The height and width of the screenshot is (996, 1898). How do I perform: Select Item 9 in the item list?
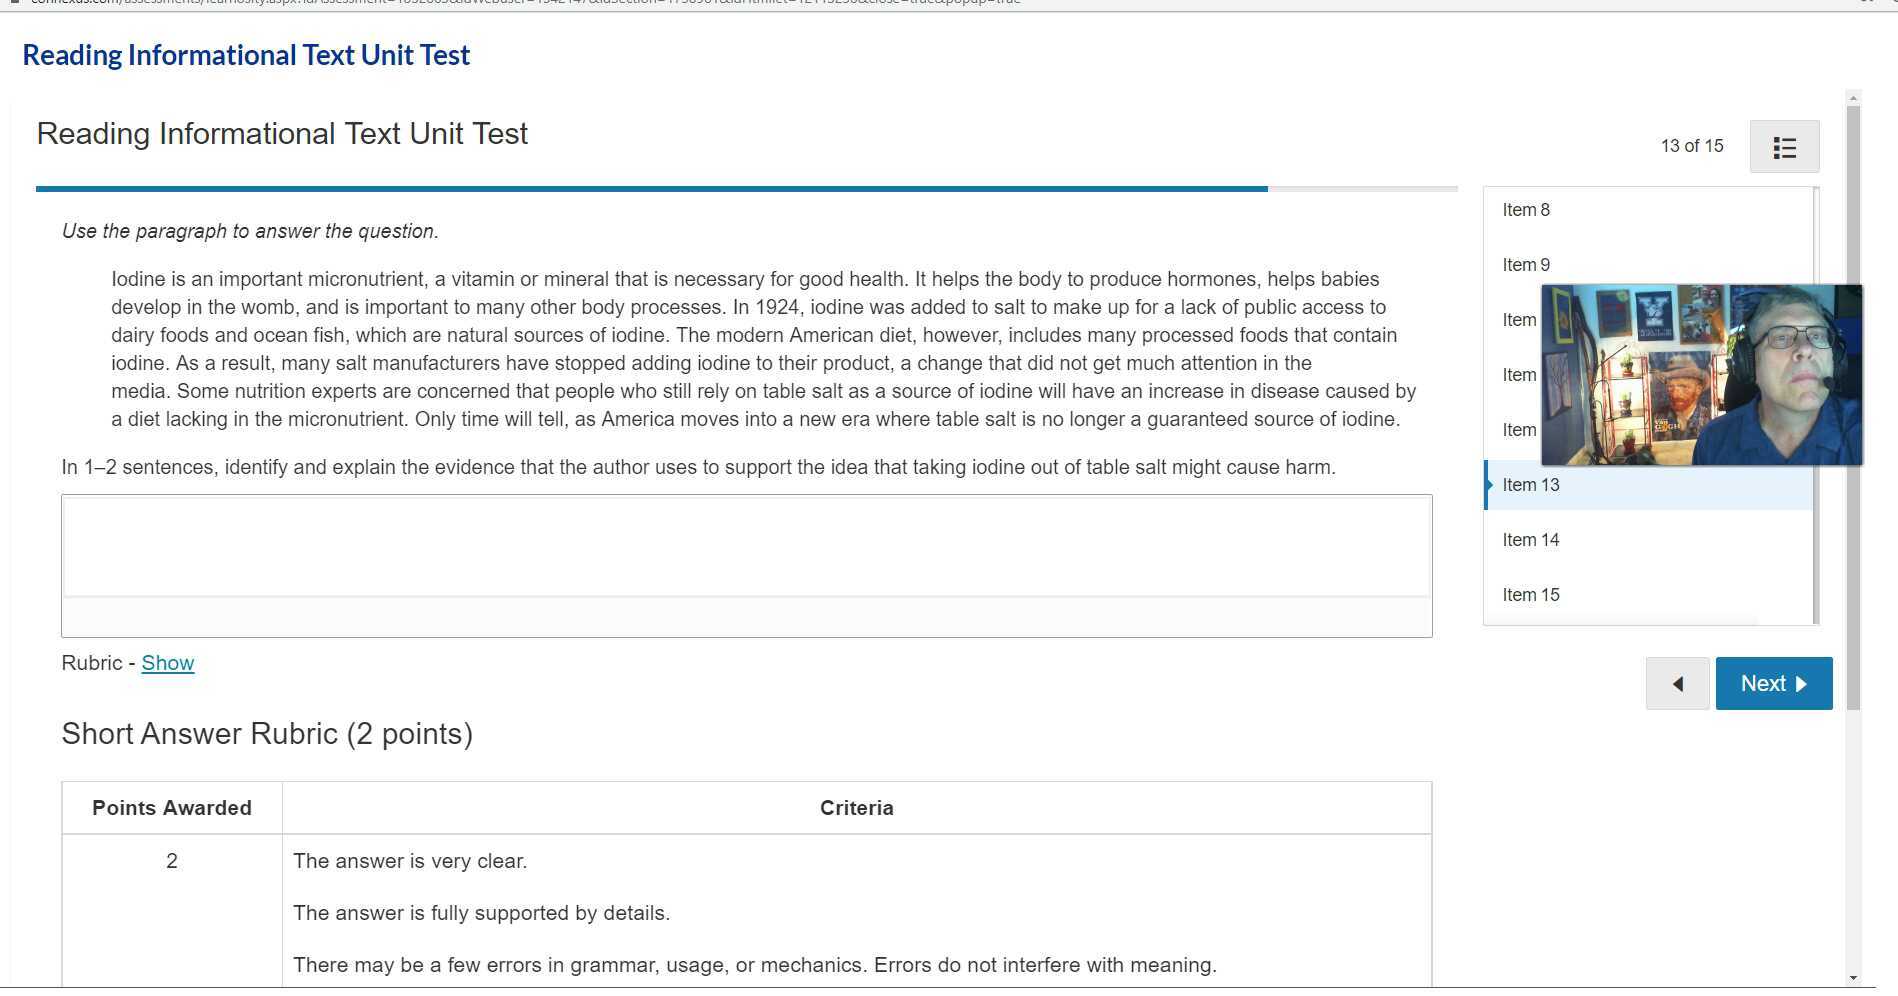tap(1526, 265)
